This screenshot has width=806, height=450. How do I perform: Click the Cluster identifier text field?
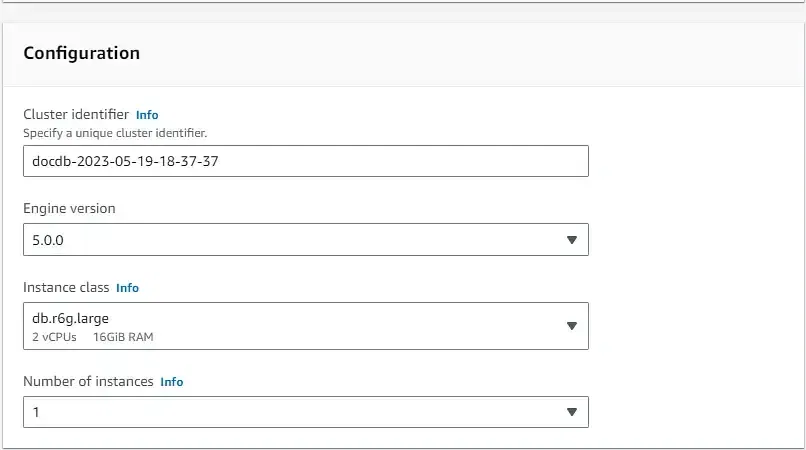click(x=305, y=161)
